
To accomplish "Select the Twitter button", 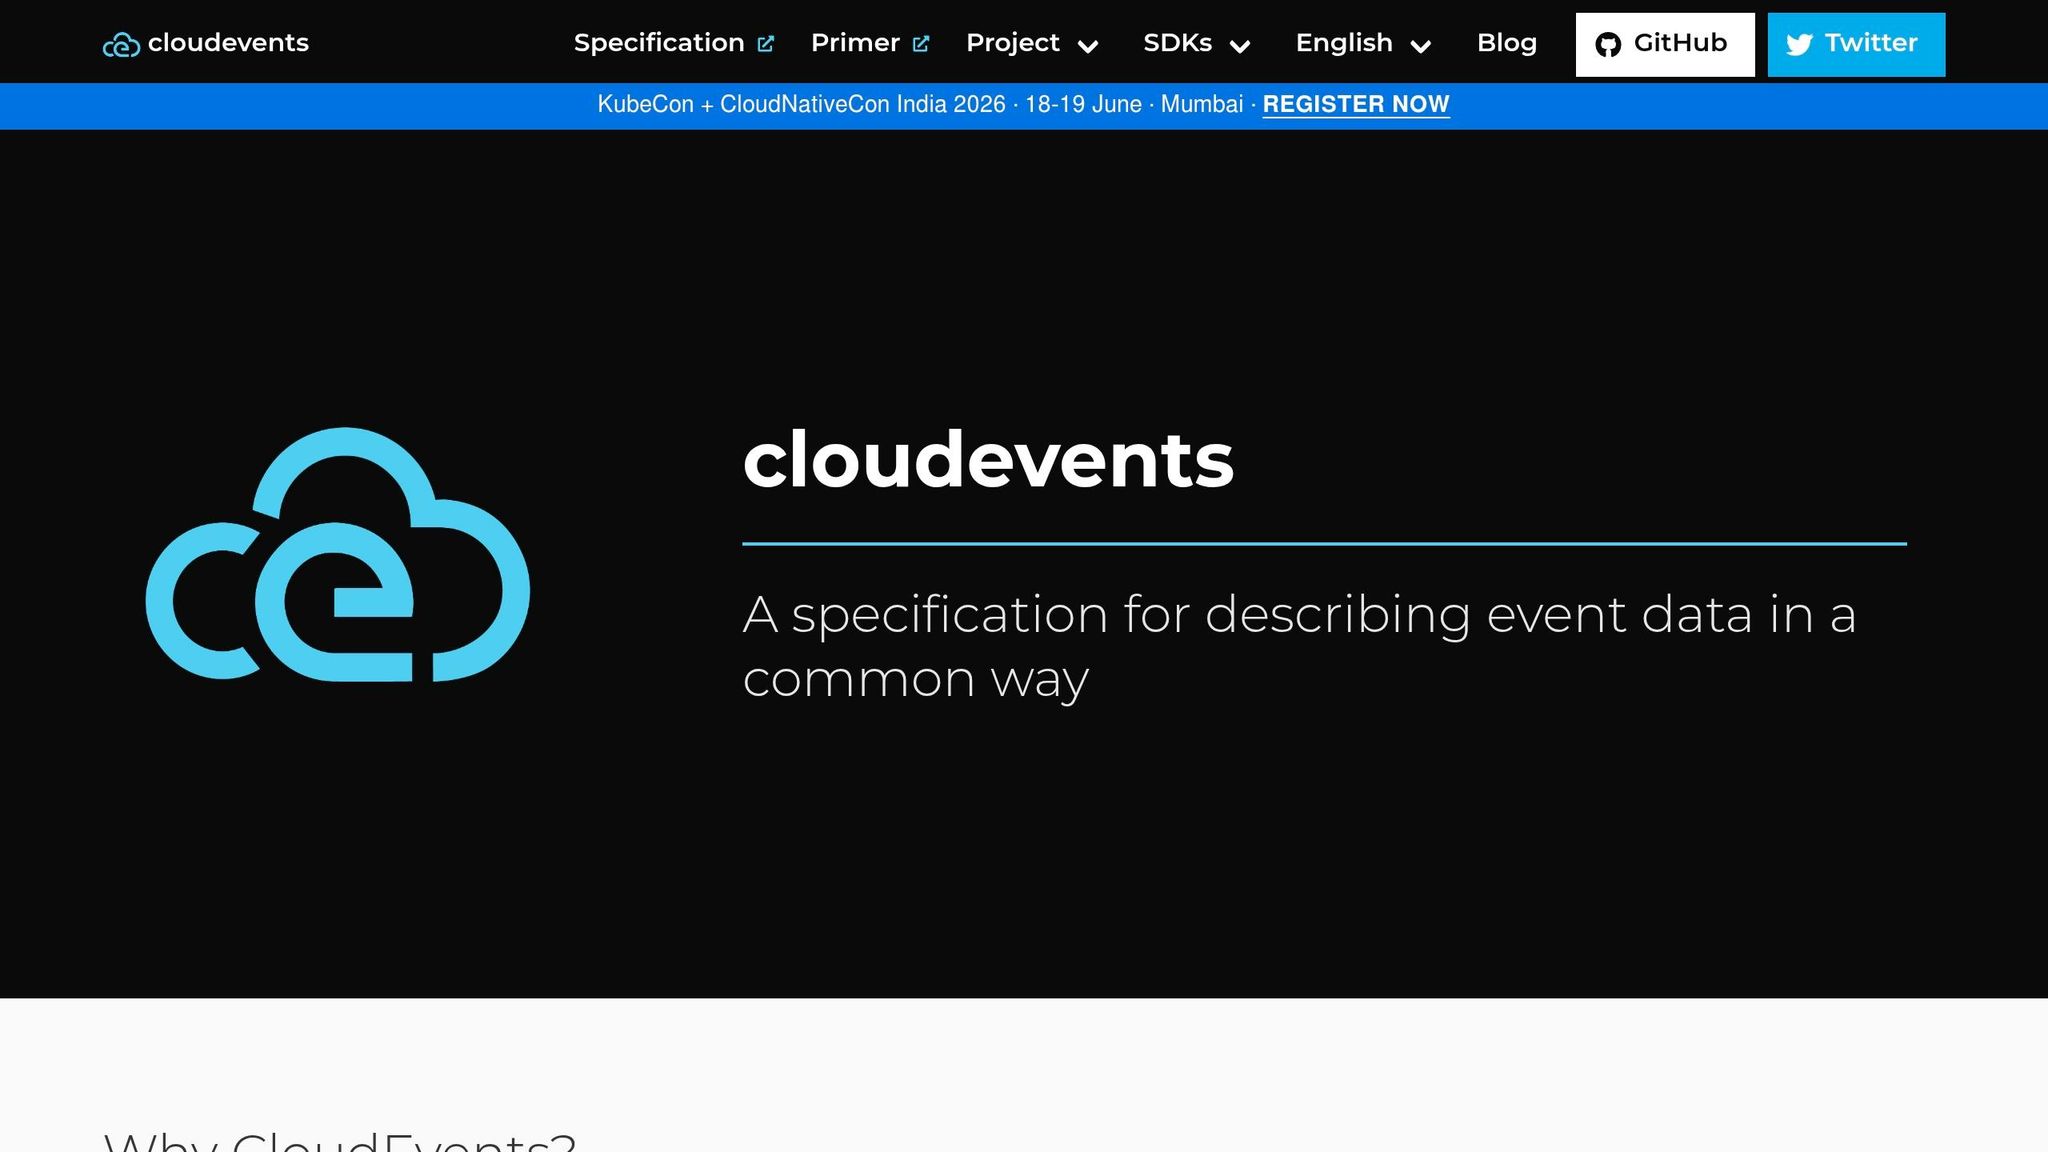I will pos(1856,43).
